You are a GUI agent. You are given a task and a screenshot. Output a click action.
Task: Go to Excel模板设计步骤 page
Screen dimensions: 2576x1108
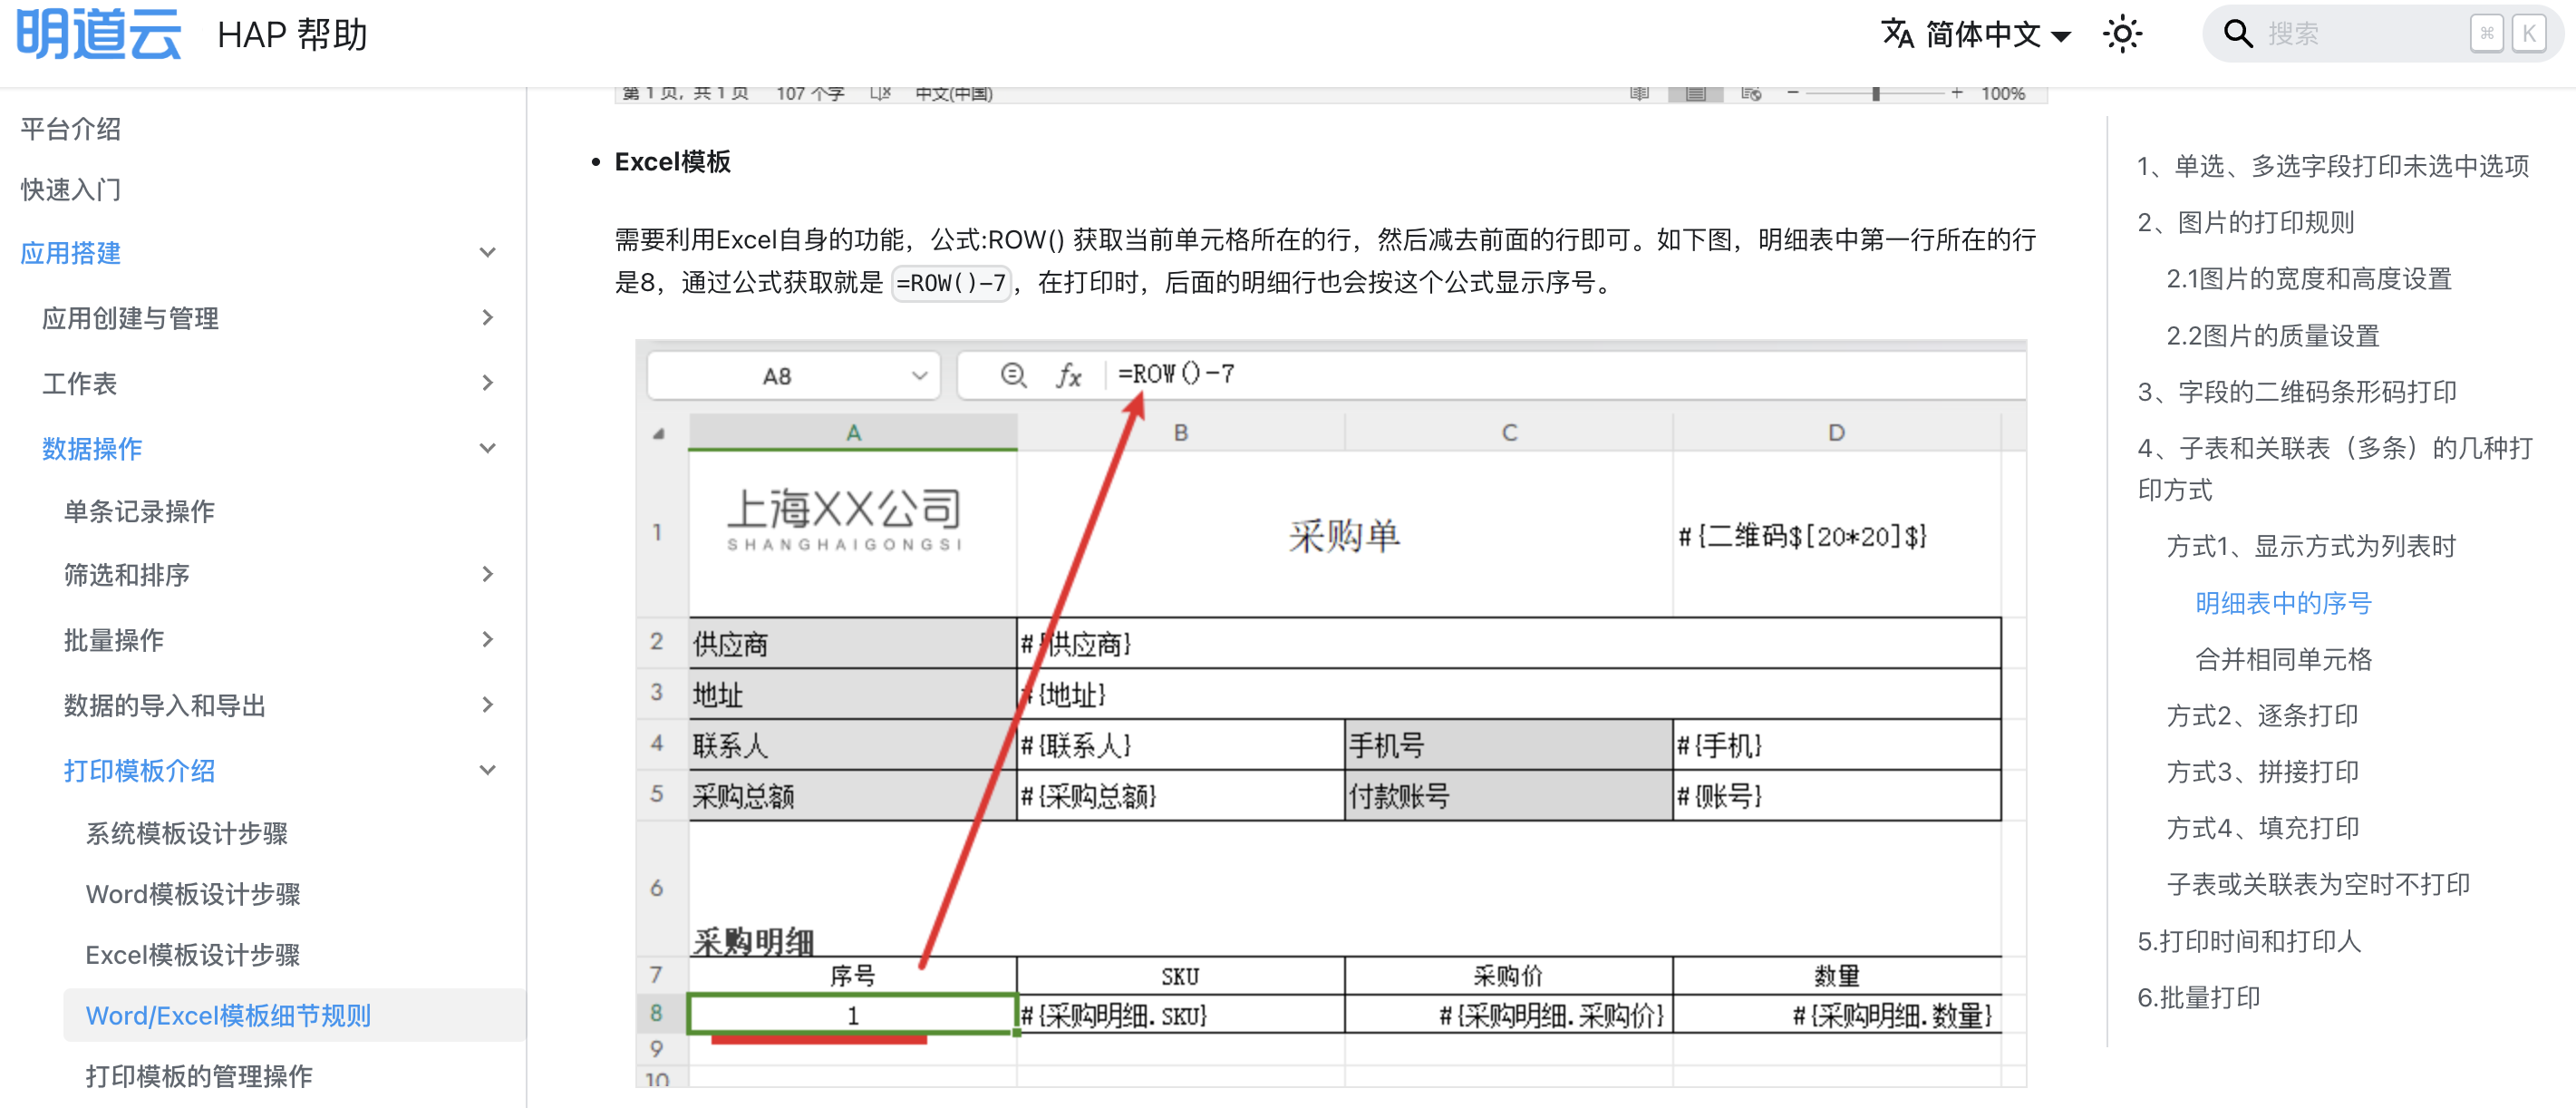[192, 954]
